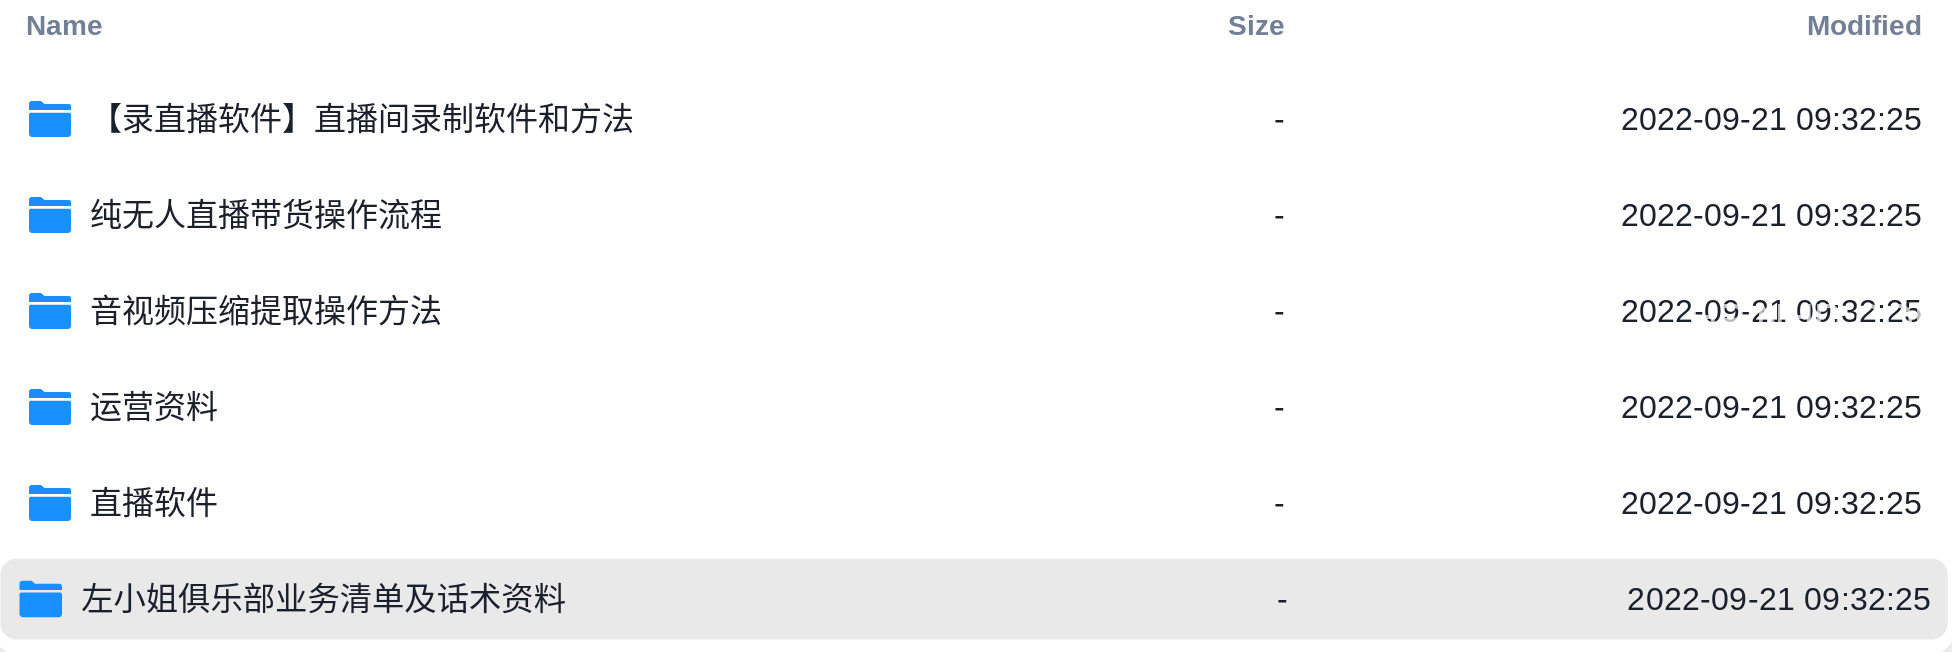Screen dimensions: 1952x652
Task: Open 左小姐俱乐部业务清单及话术资料 folder
Action: pos(324,599)
